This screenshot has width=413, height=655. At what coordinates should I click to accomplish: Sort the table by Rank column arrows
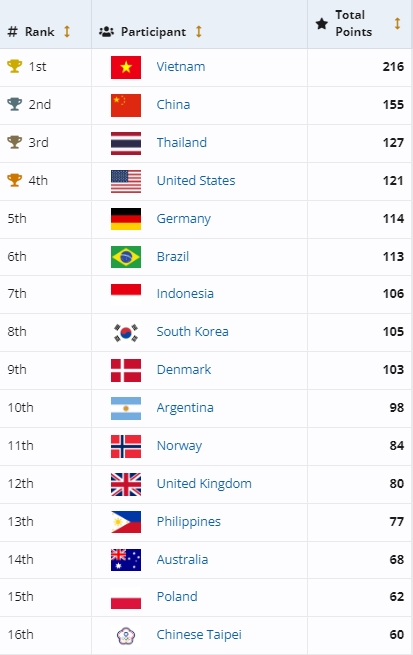[67, 31]
